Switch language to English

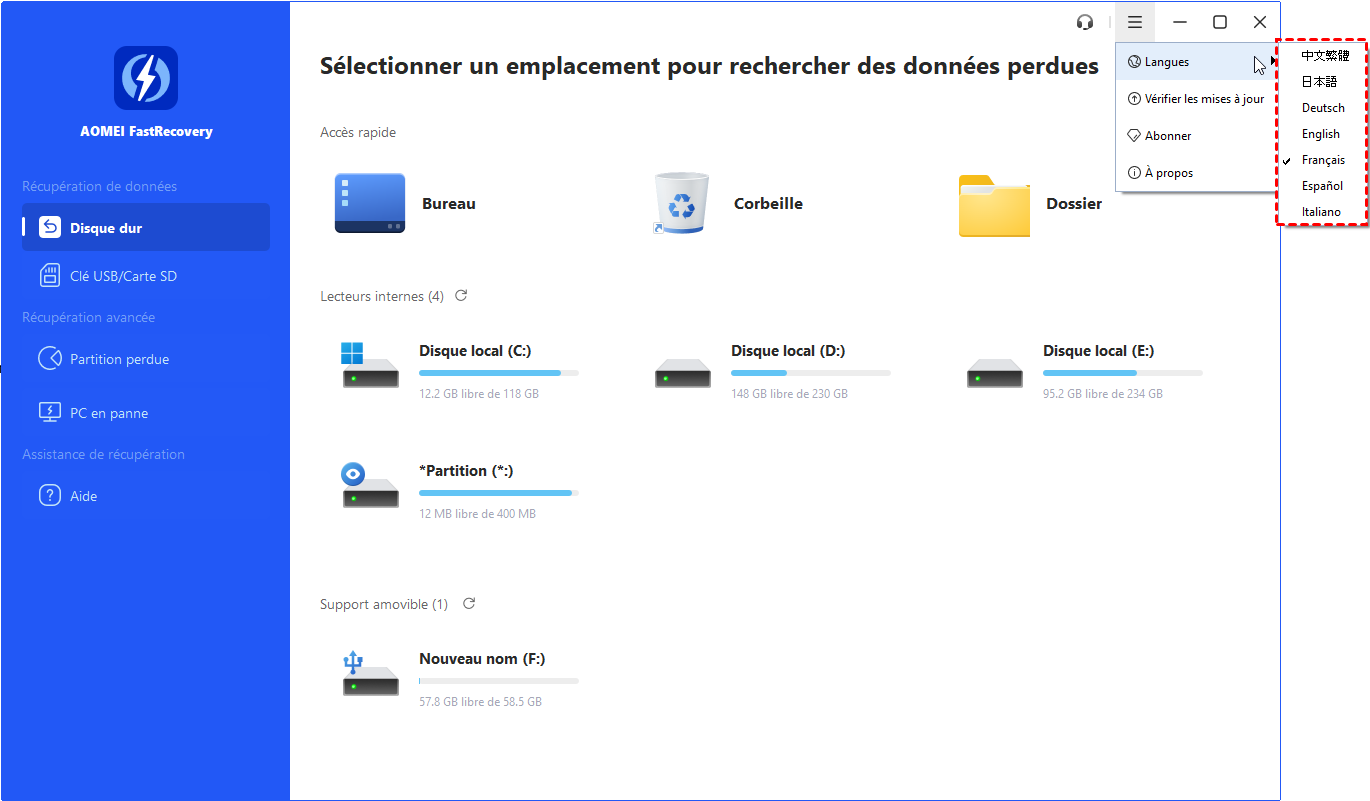pyautogui.click(x=1320, y=134)
